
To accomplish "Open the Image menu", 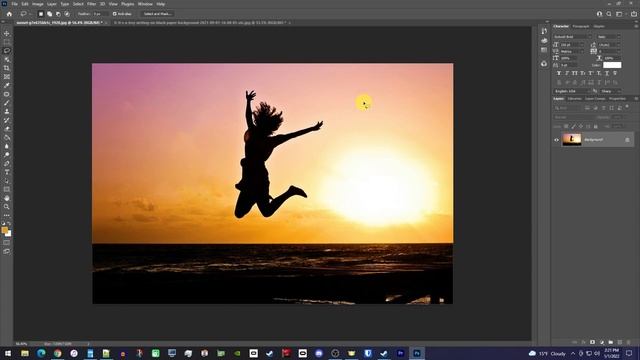I will tap(38, 4).
